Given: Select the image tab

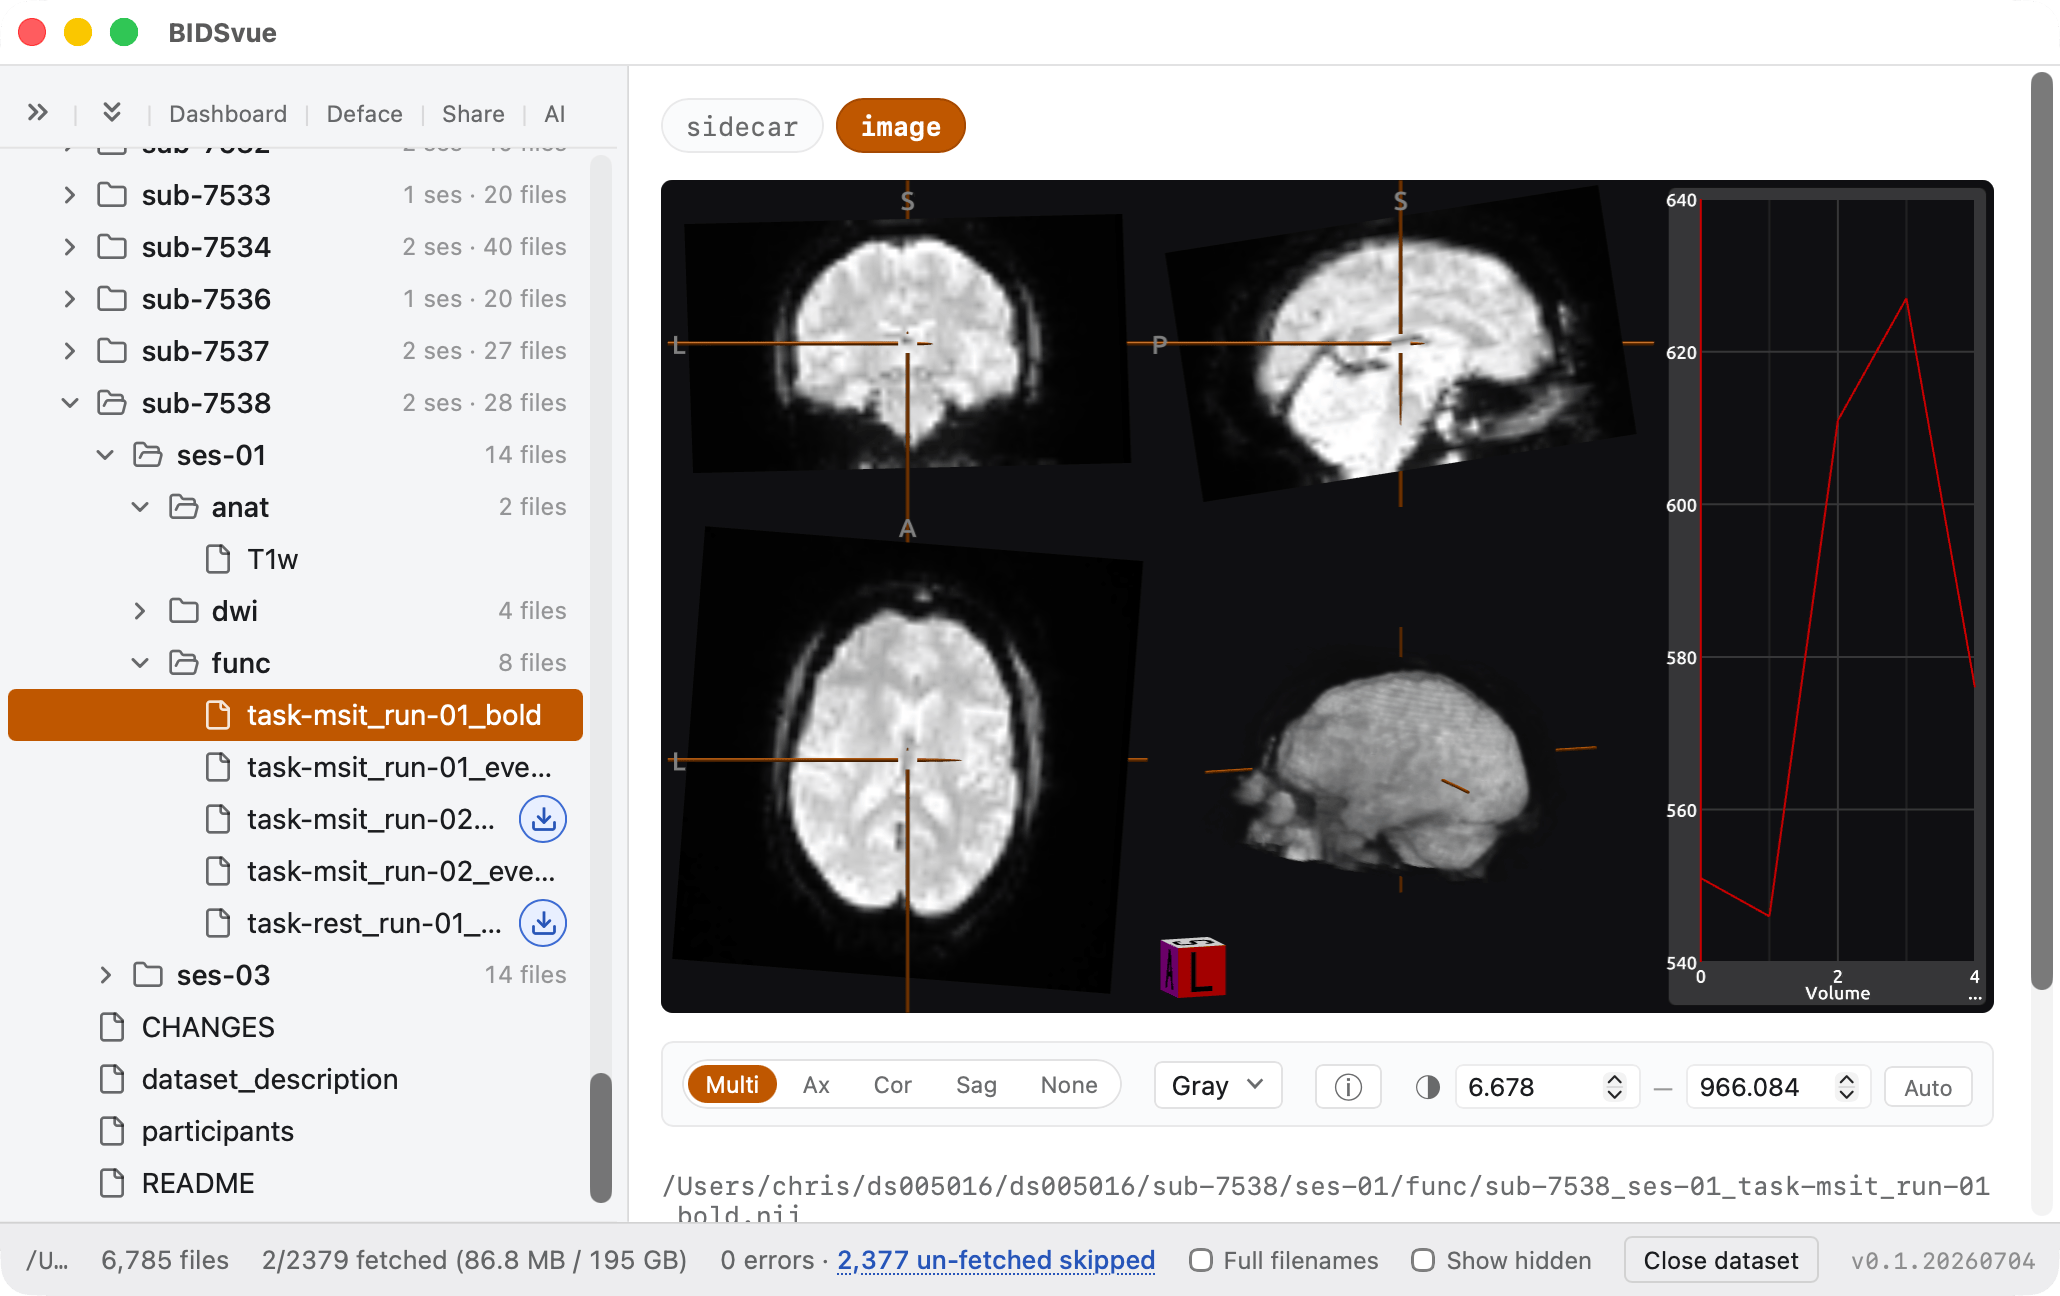Looking at the screenshot, I should 900,126.
